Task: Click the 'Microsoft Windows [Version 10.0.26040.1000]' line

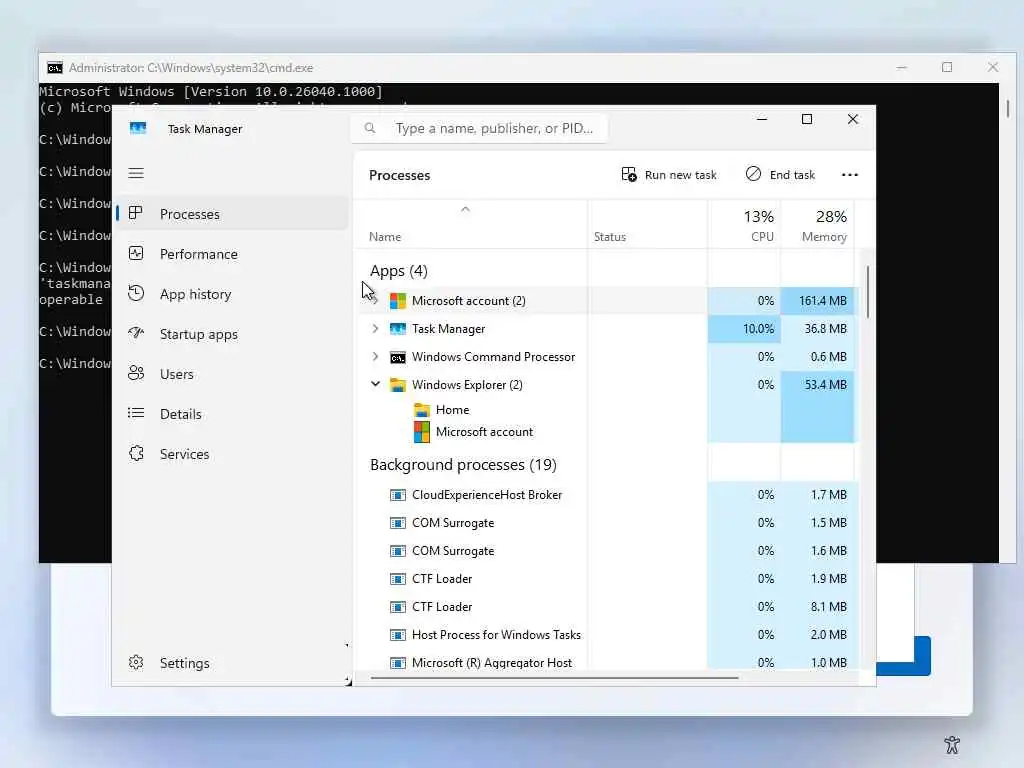Action: (210, 91)
